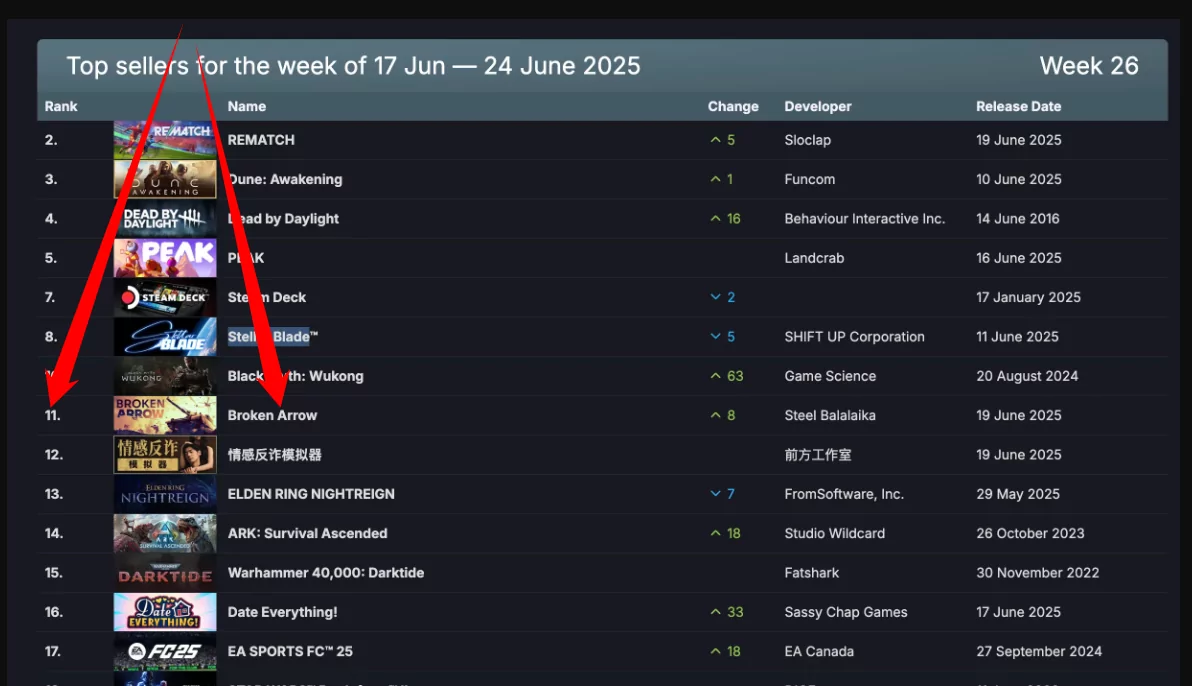Select the 10 June 2025 release date
This screenshot has width=1192, height=686.
(x=1019, y=179)
